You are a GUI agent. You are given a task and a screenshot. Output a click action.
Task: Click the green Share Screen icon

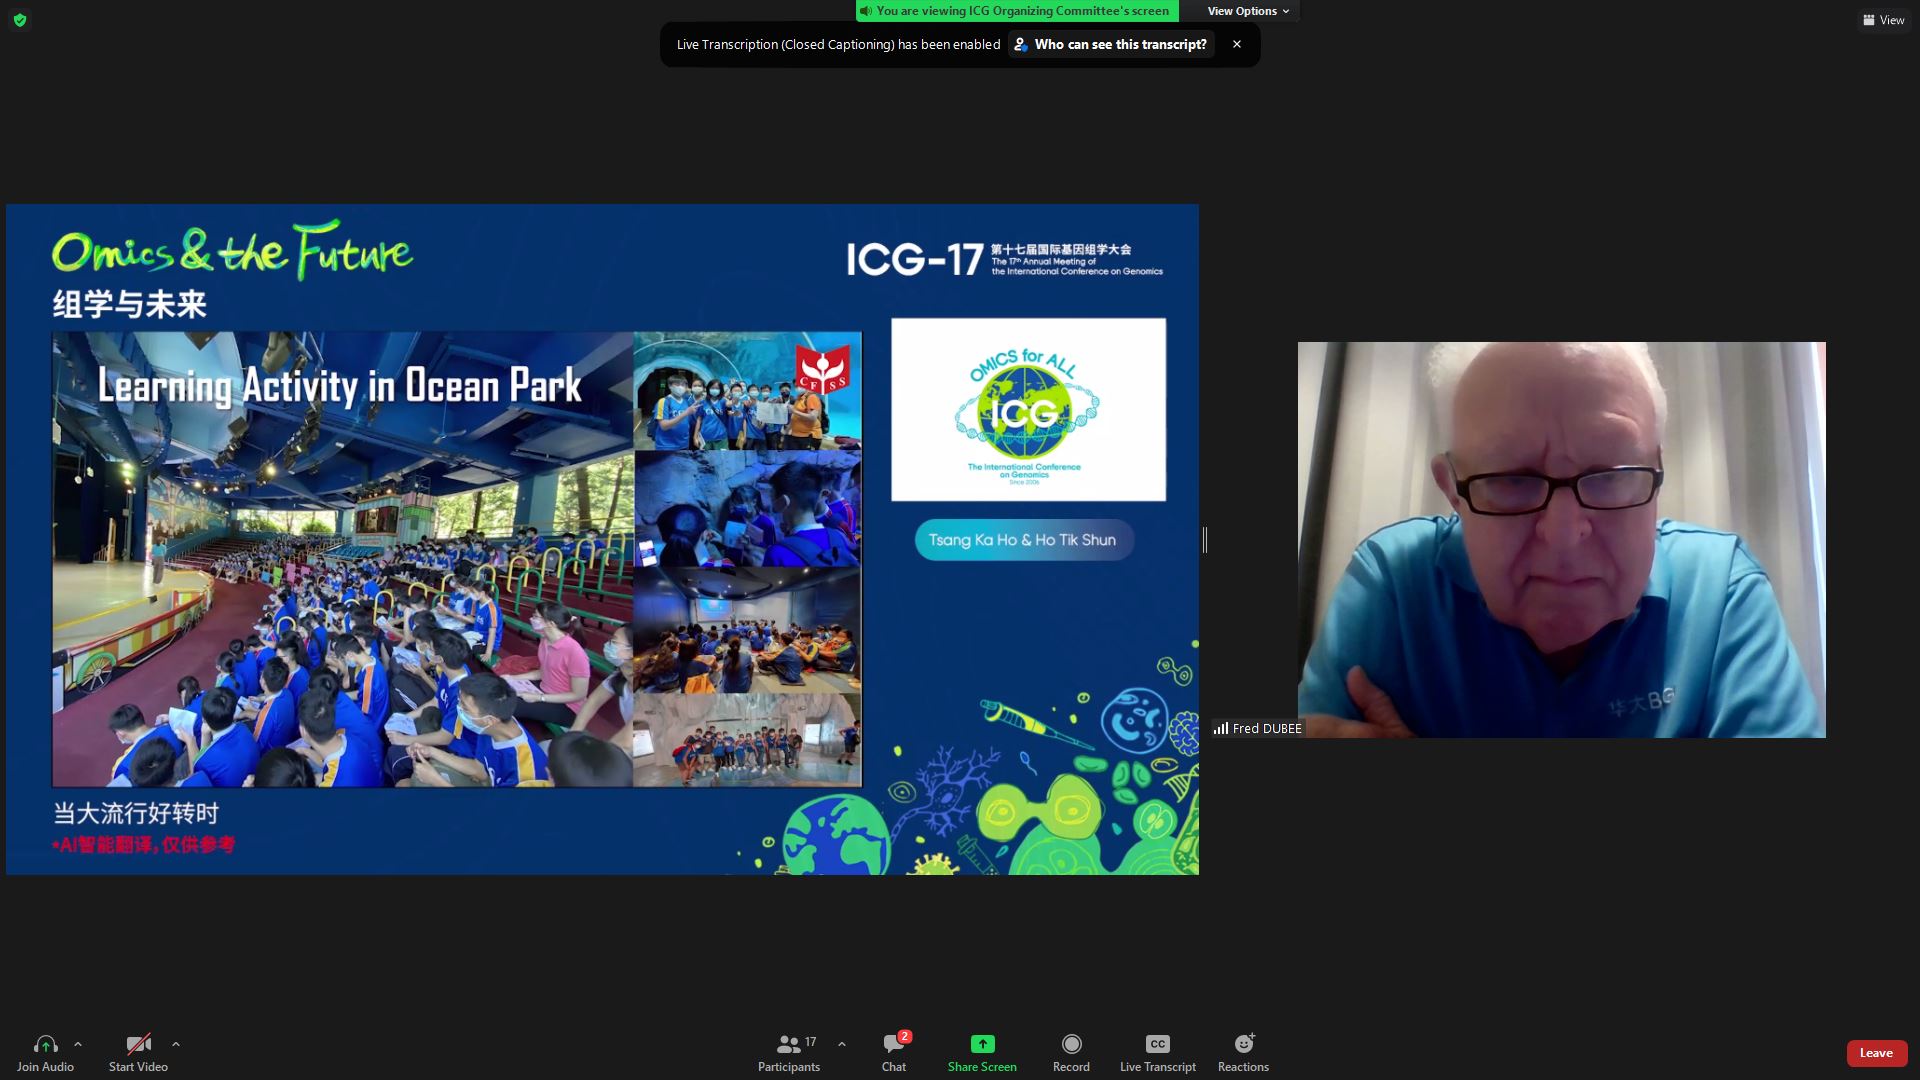[x=982, y=1044]
